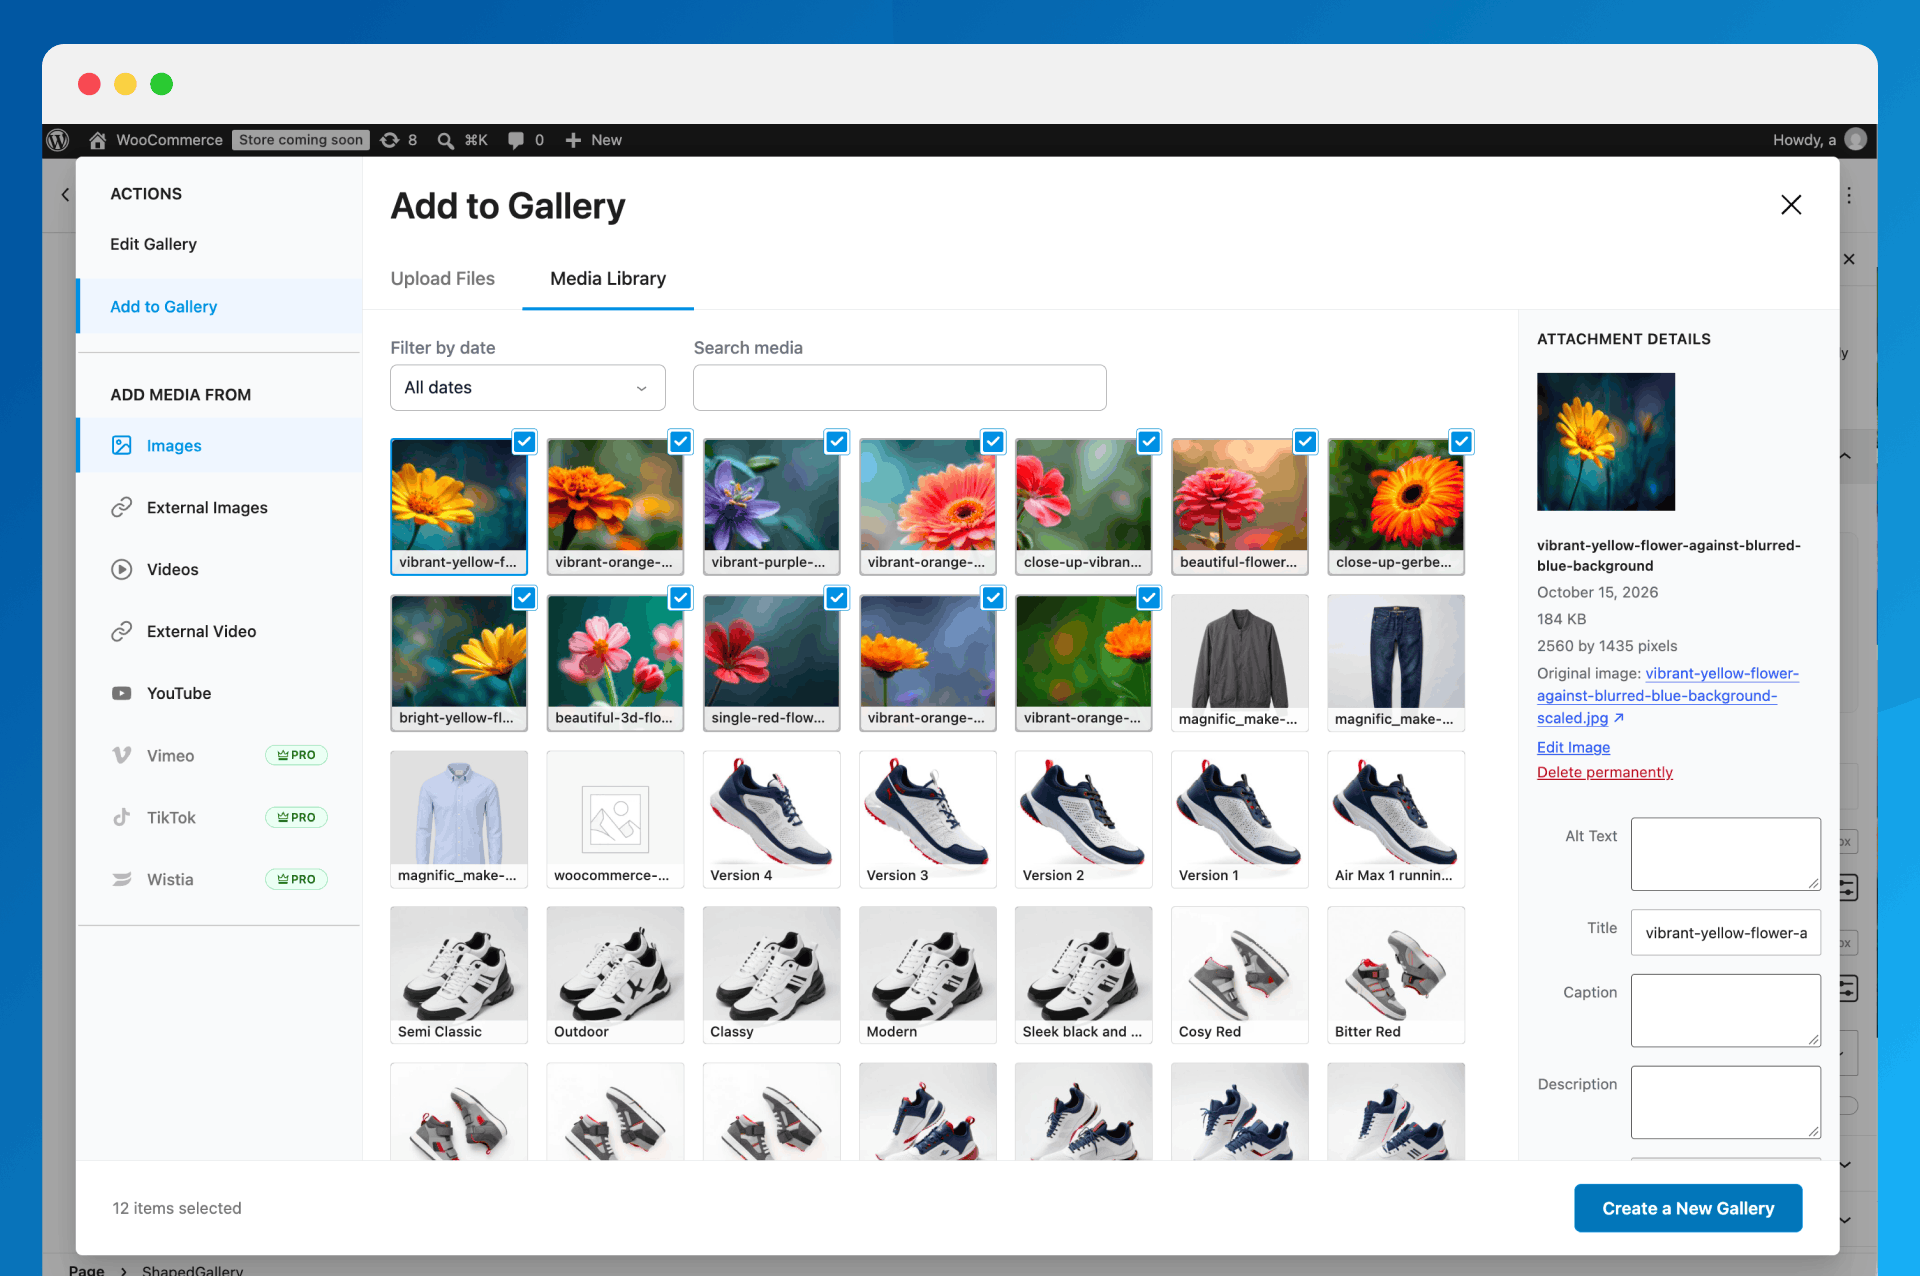1920x1276 pixels.
Task: Click the back chevron left of ACTIONS
Action: [66, 194]
